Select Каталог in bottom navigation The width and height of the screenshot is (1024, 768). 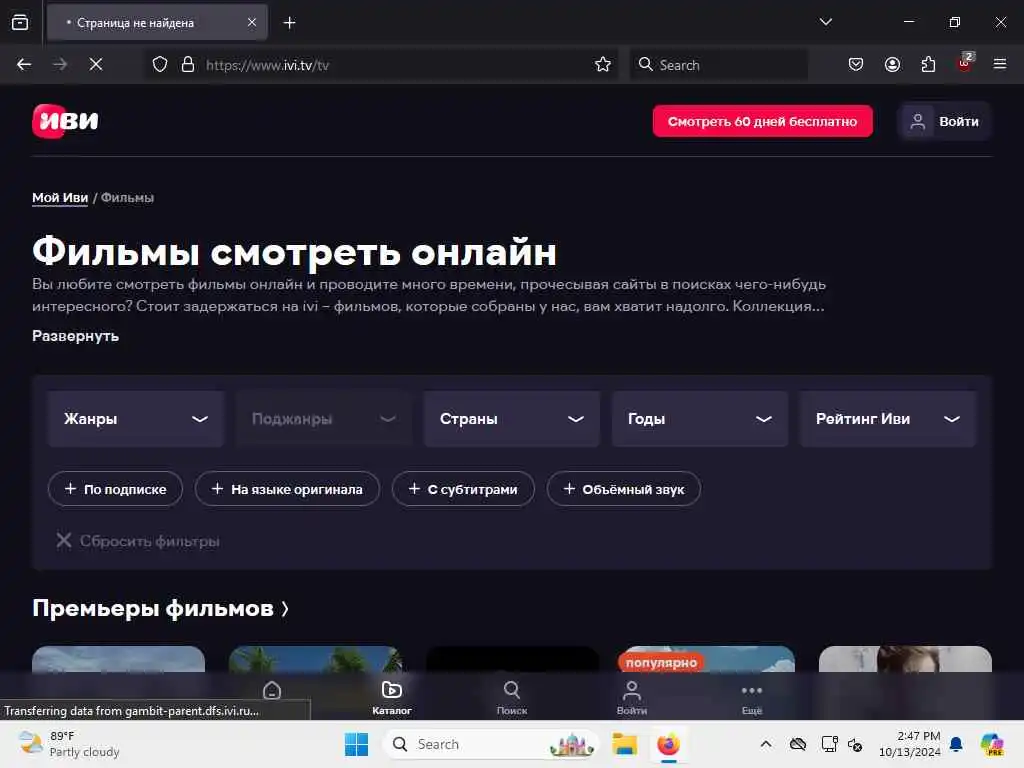(x=392, y=697)
